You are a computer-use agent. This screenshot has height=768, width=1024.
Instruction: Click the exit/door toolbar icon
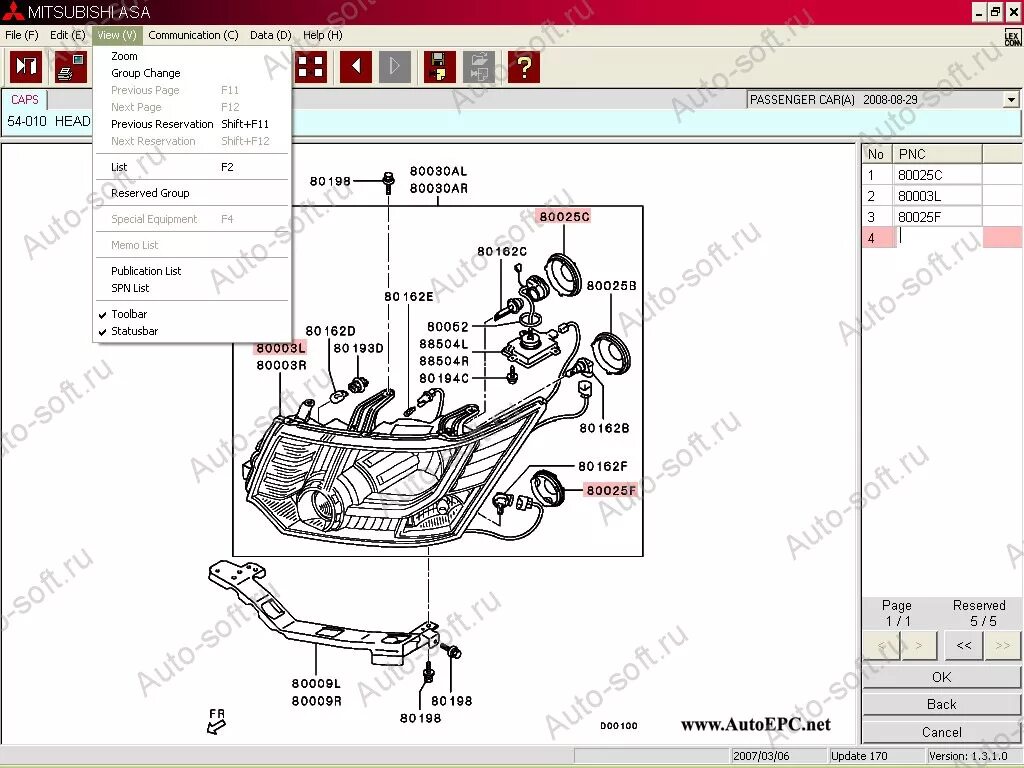pos(26,67)
